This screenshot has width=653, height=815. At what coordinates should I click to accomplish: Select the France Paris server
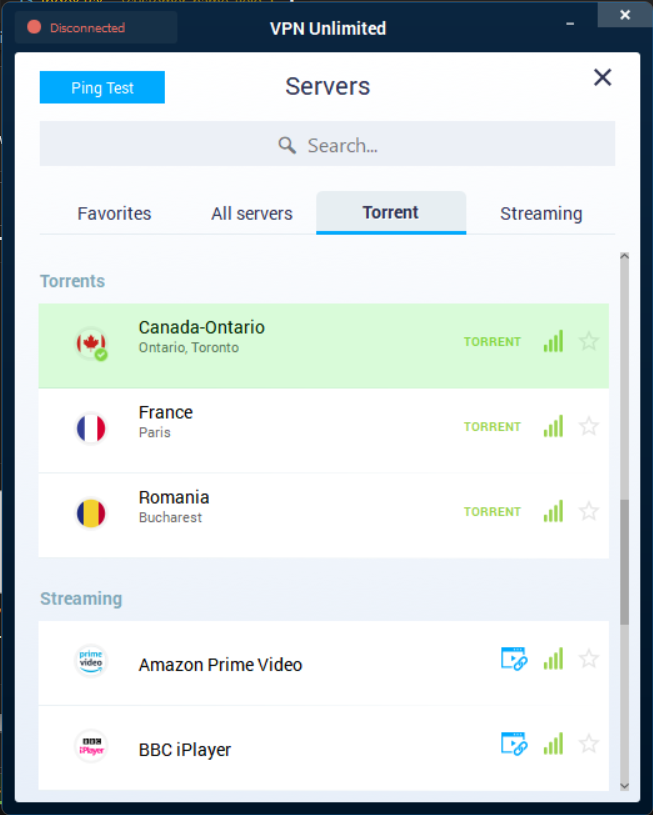(x=323, y=430)
